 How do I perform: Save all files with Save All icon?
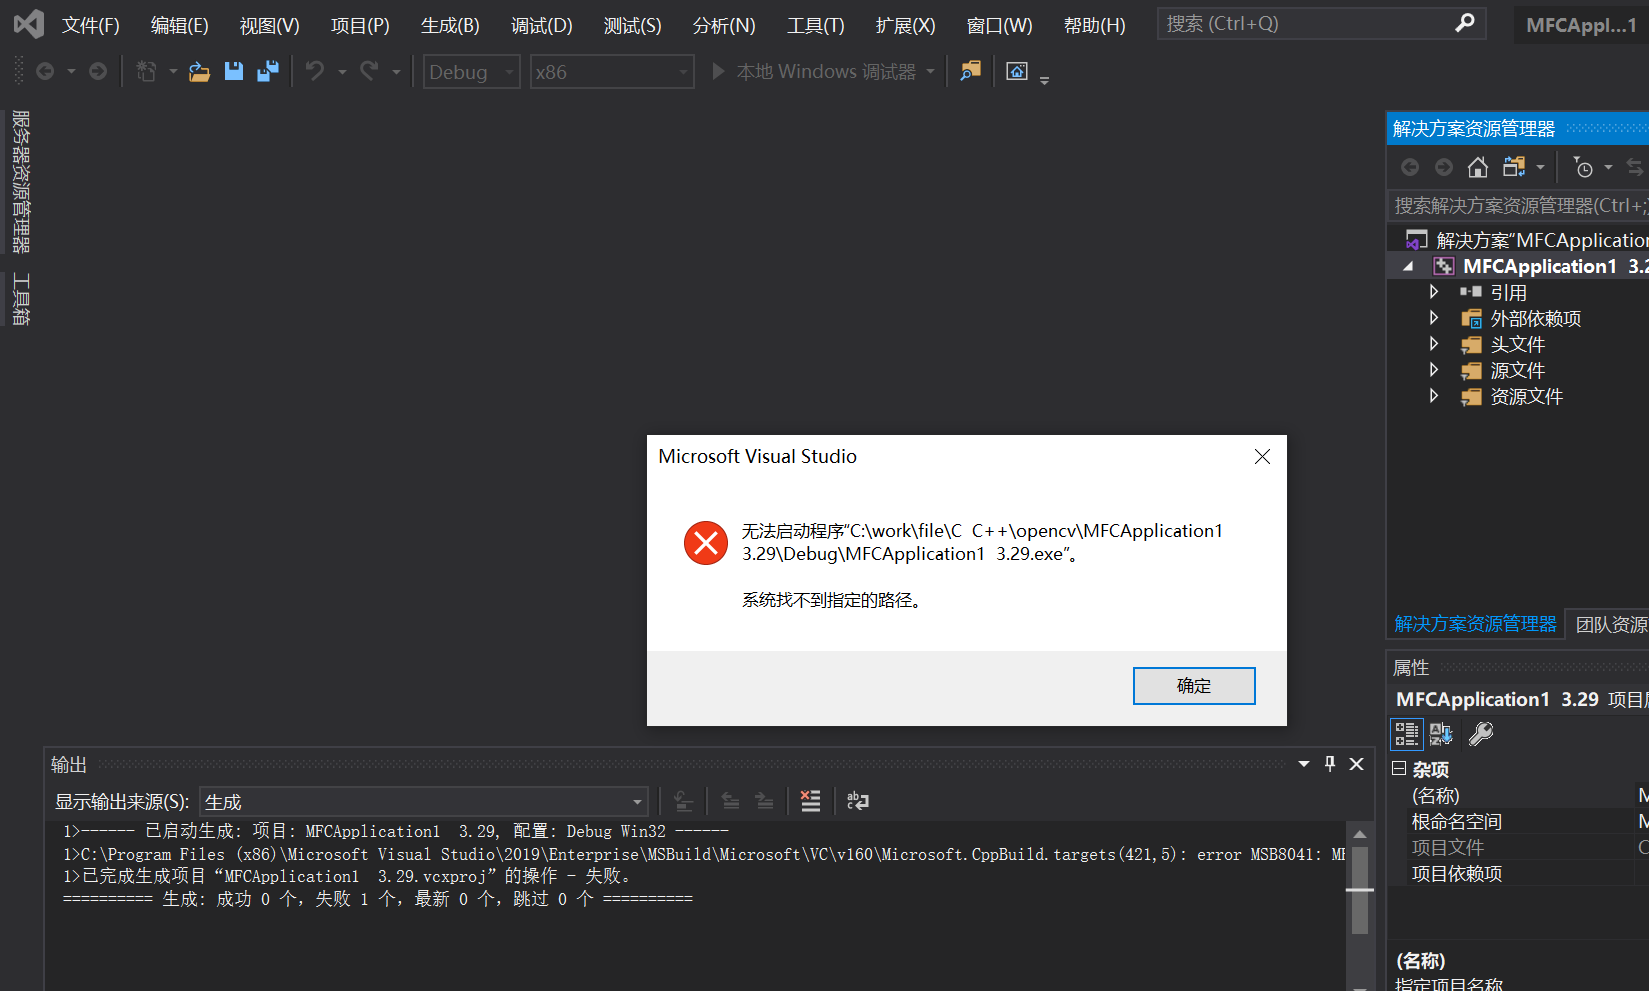pos(267,71)
